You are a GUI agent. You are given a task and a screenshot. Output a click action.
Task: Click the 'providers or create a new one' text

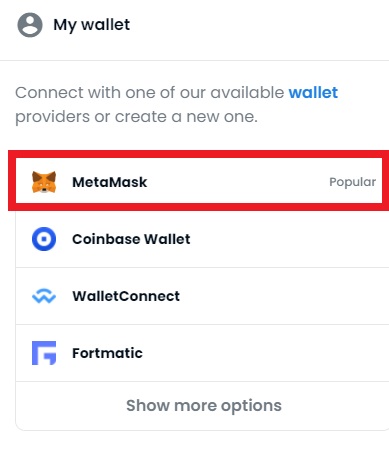pyautogui.click(x=136, y=117)
